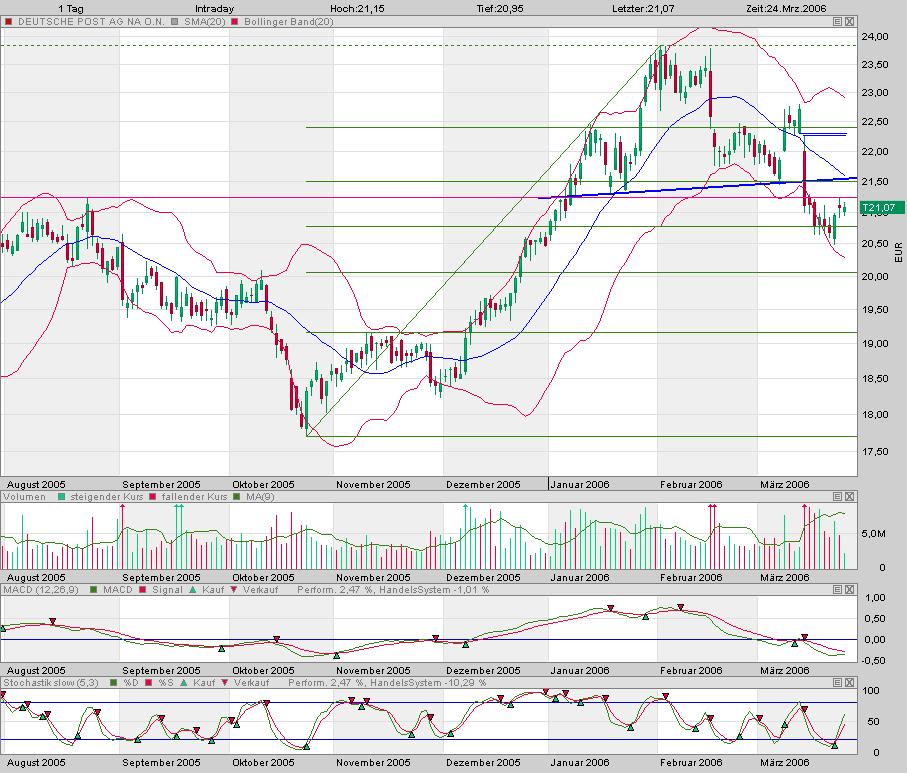Viewport: 907px width, 773px height.
Task: Click the green Kauf triangle icon in MACD legend
Action: [x=191, y=589]
